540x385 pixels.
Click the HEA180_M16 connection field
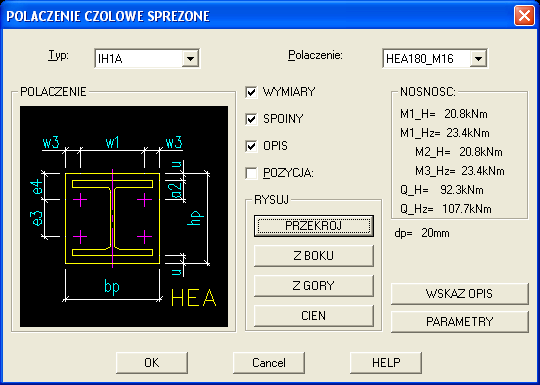click(435, 59)
